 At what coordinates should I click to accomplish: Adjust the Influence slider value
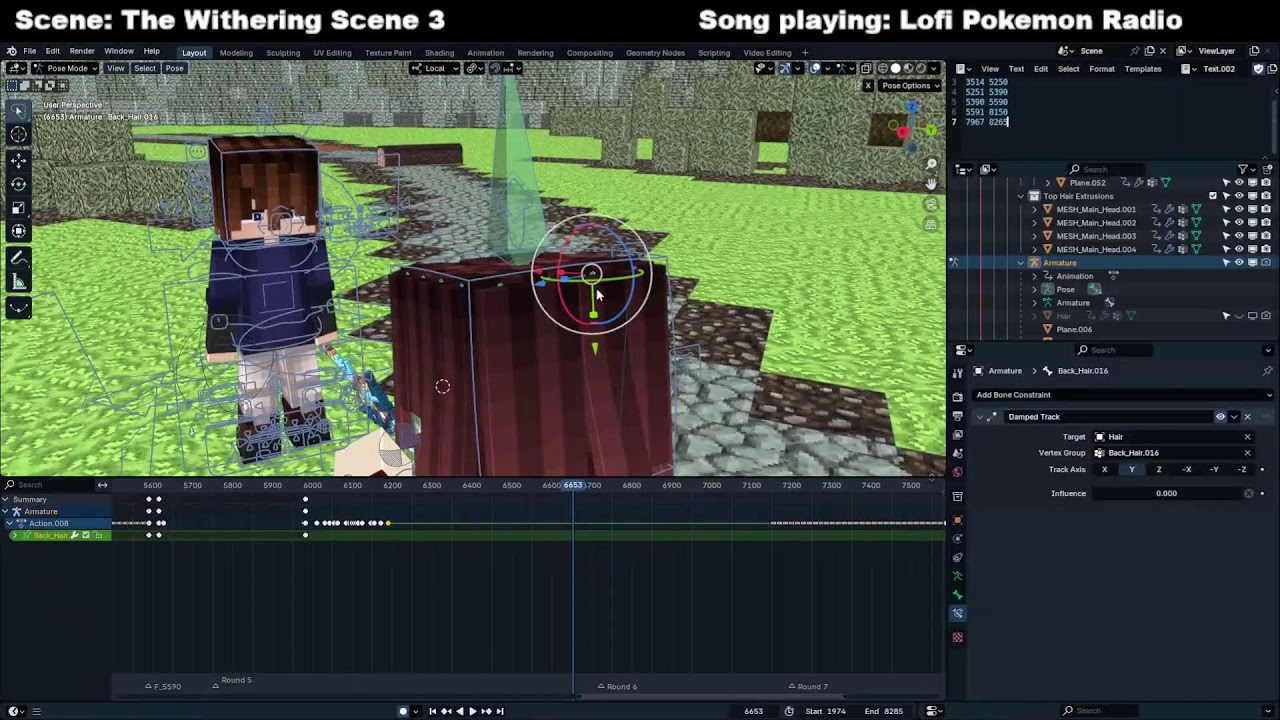click(x=1166, y=493)
